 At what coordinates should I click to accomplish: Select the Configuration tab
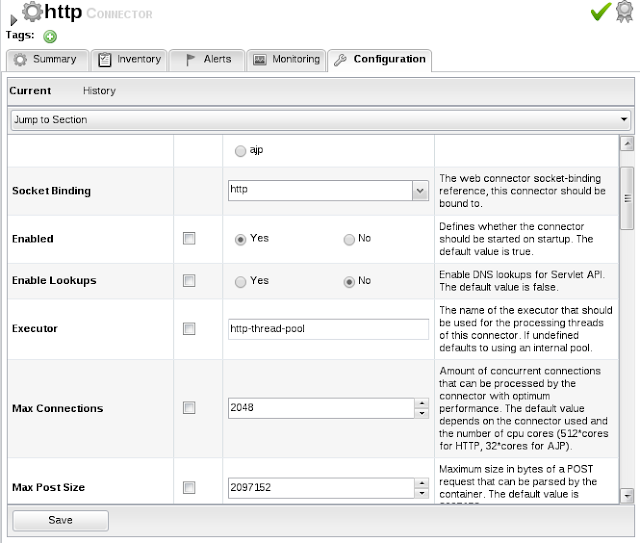click(379, 60)
